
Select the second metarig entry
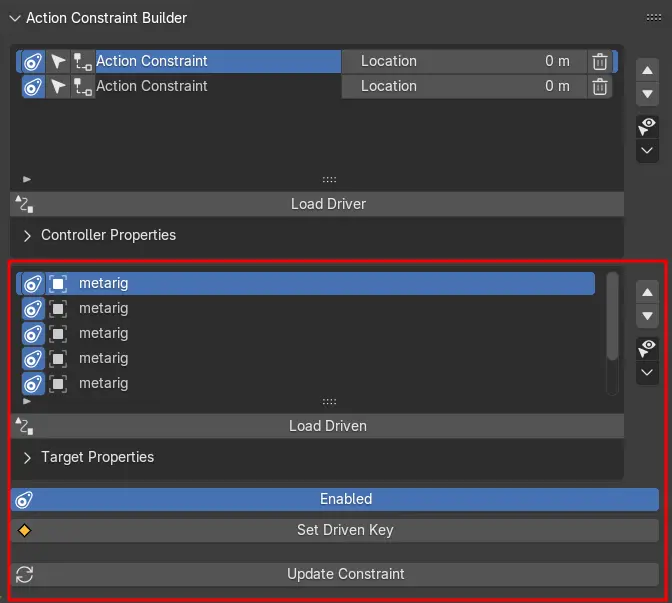click(306, 309)
